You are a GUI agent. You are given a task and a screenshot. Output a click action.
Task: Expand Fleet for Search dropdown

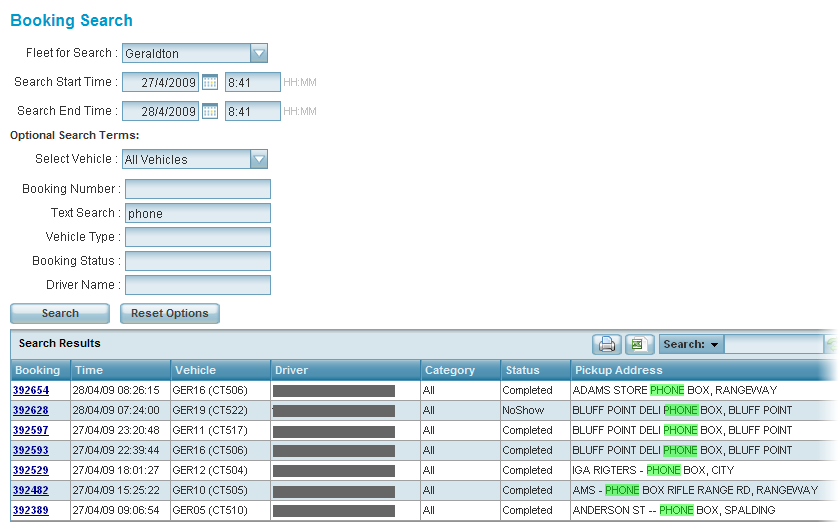(259, 54)
